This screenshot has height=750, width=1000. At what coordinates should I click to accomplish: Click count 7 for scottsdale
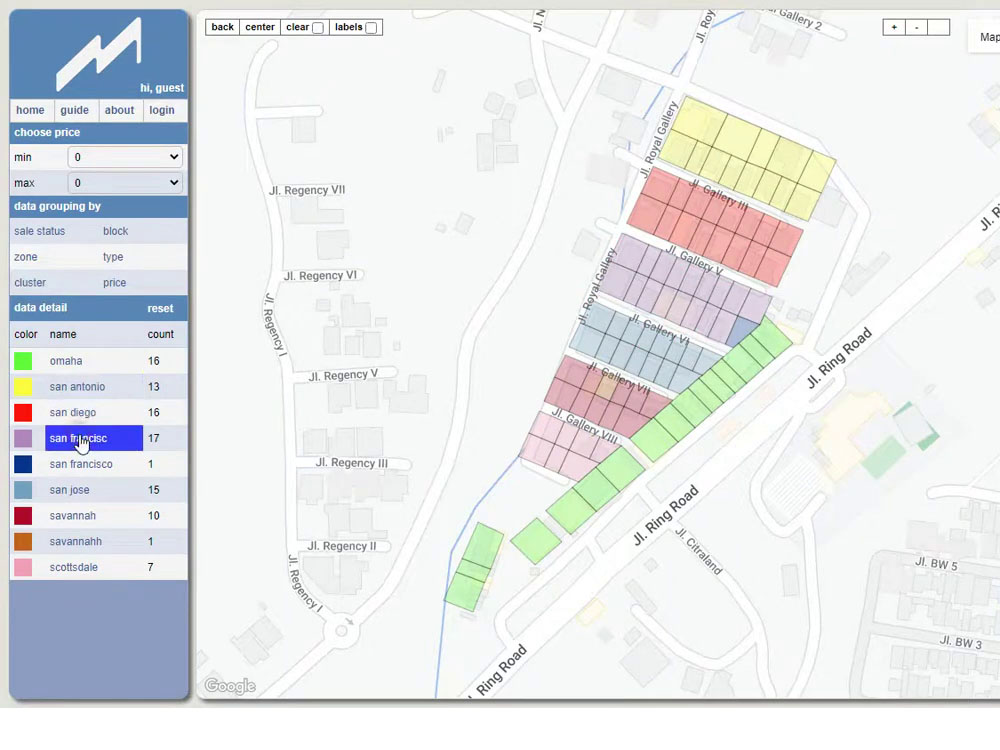(x=151, y=567)
